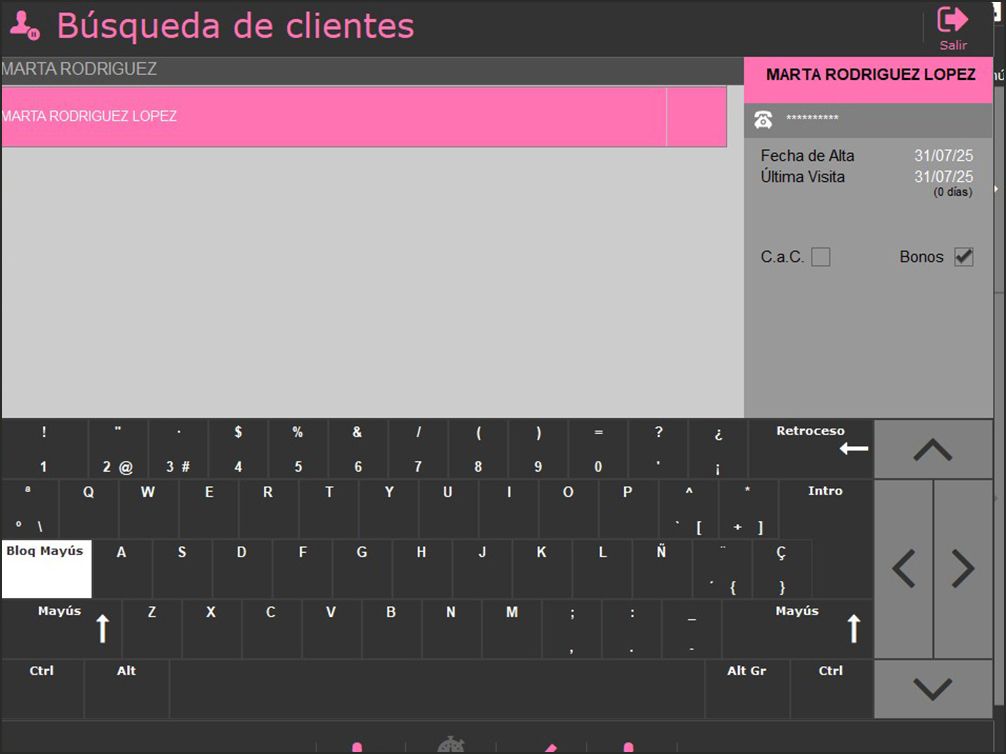The height and width of the screenshot is (754, 1006).
Task: Click the telephone icon in client panel
Action: pyautogui.click(x=763, y=120)
